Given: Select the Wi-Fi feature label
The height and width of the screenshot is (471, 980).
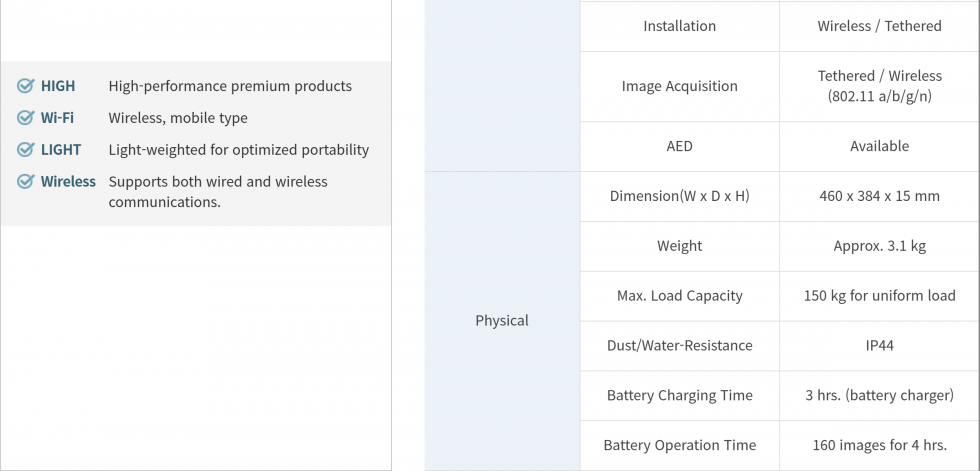Looking at the screenshot, I should pos(57,118).
